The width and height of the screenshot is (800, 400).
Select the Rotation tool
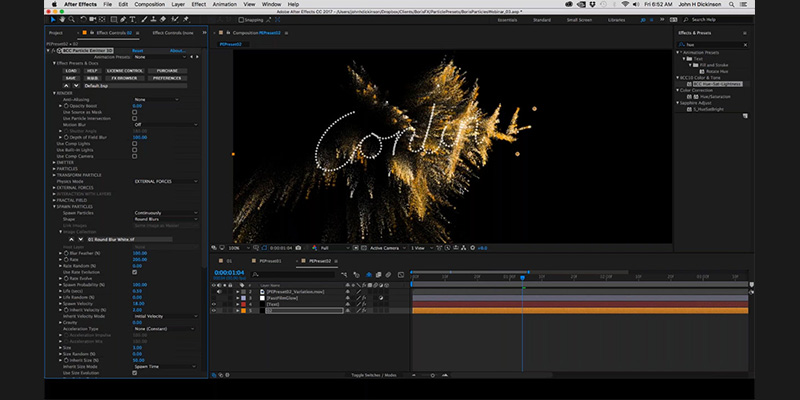tap(84, 19)
